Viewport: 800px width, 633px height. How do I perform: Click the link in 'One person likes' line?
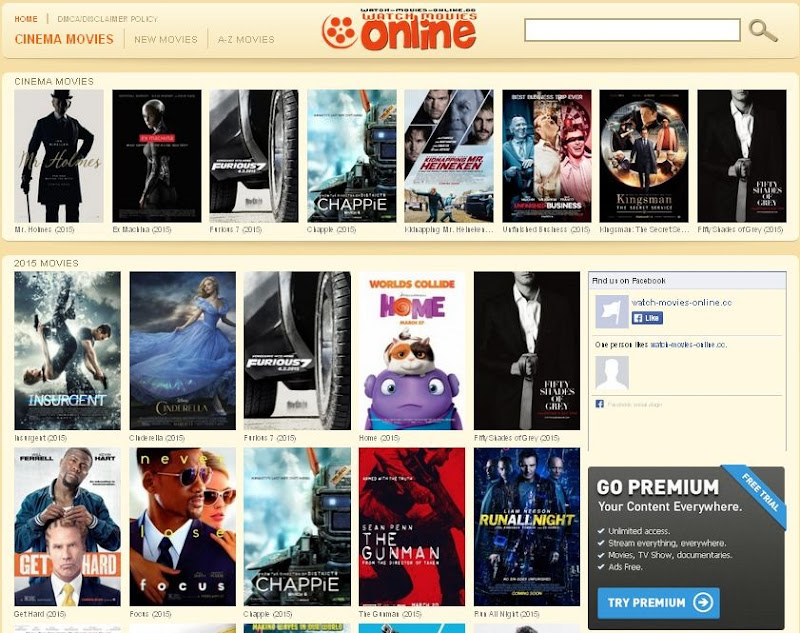pyautogui.click(x=688, y=345)
